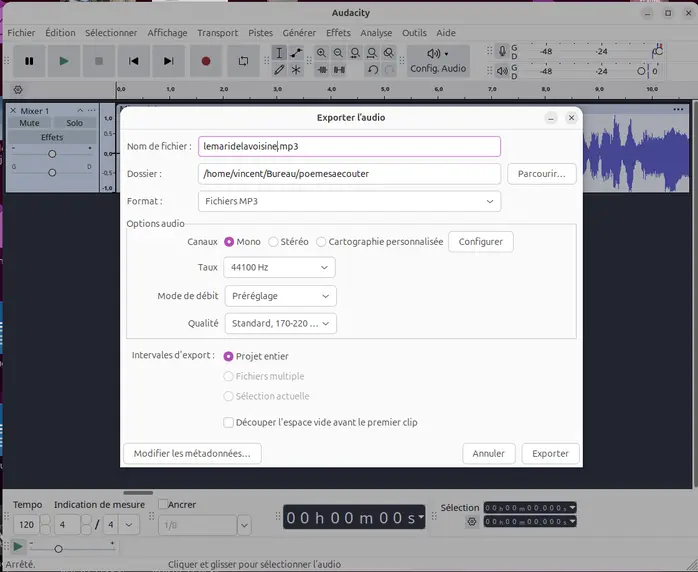
Task: Select the Mono channel option
Action: pyautogui.click(x=229, y=242)
